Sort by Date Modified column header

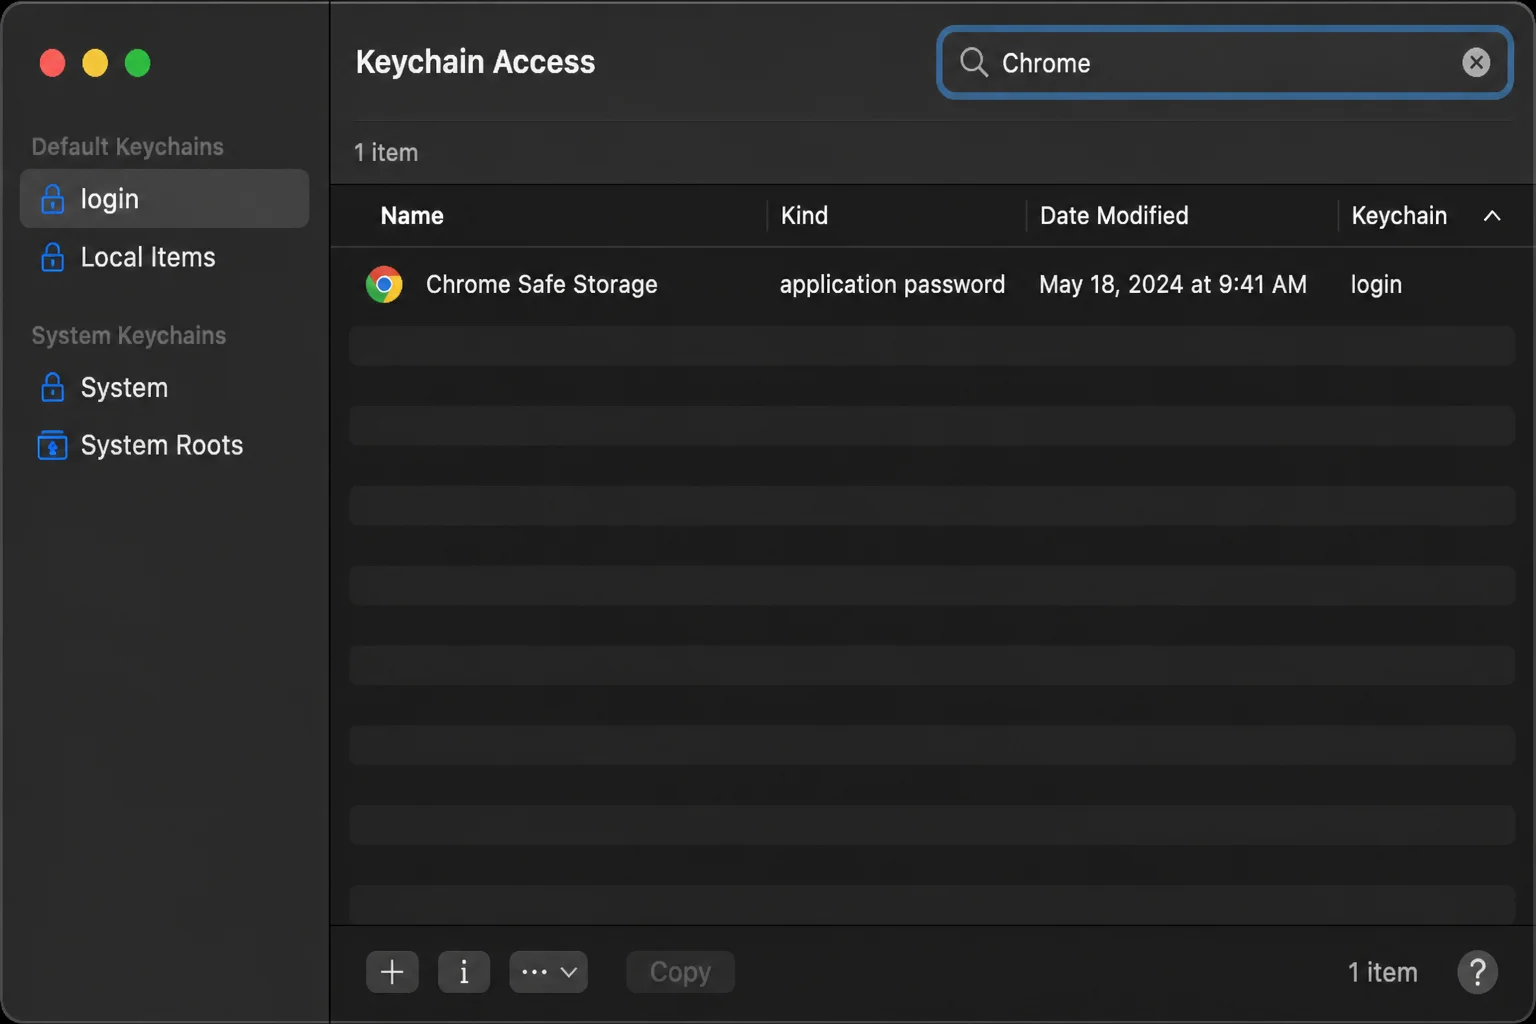click(1114, 216)
